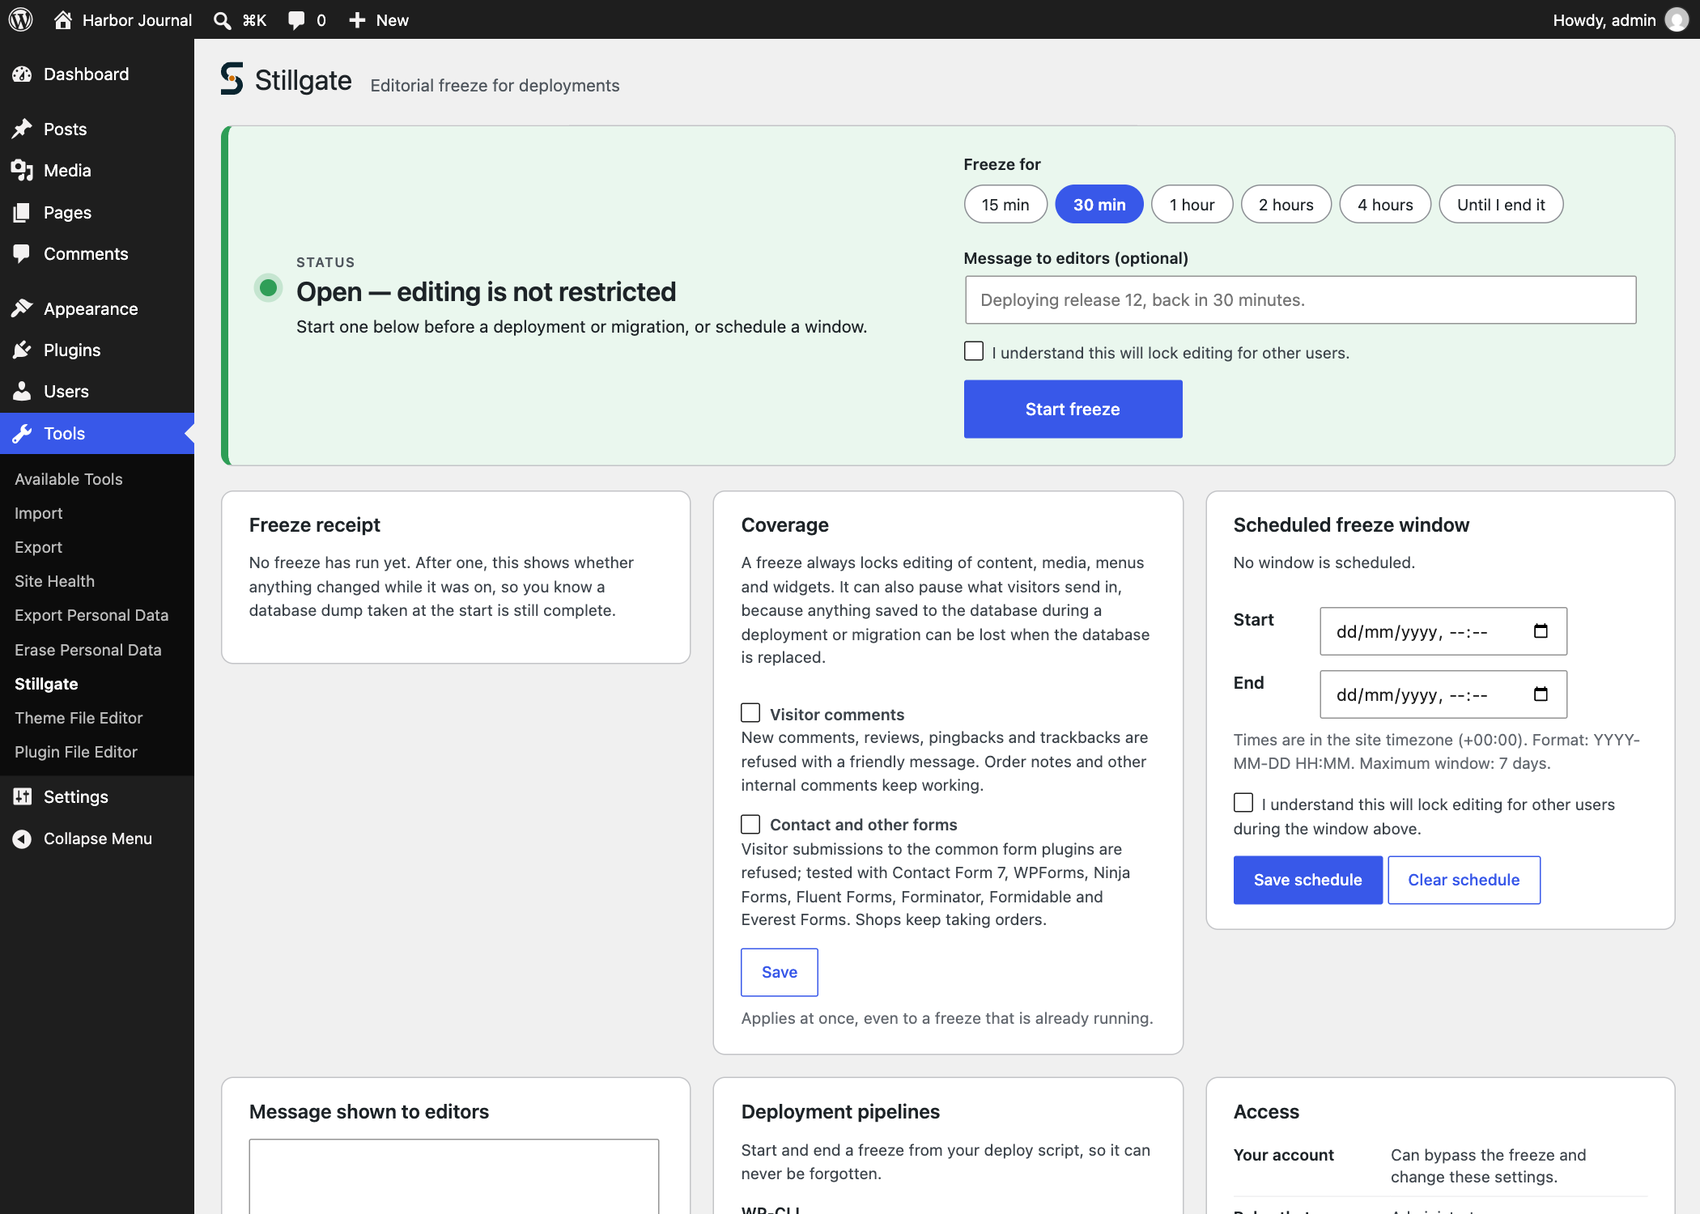Tick the lock editing acknowledgement under message field
Image resolution: width=1700 pixels, height=1214 pixels.
coord(974,351)
